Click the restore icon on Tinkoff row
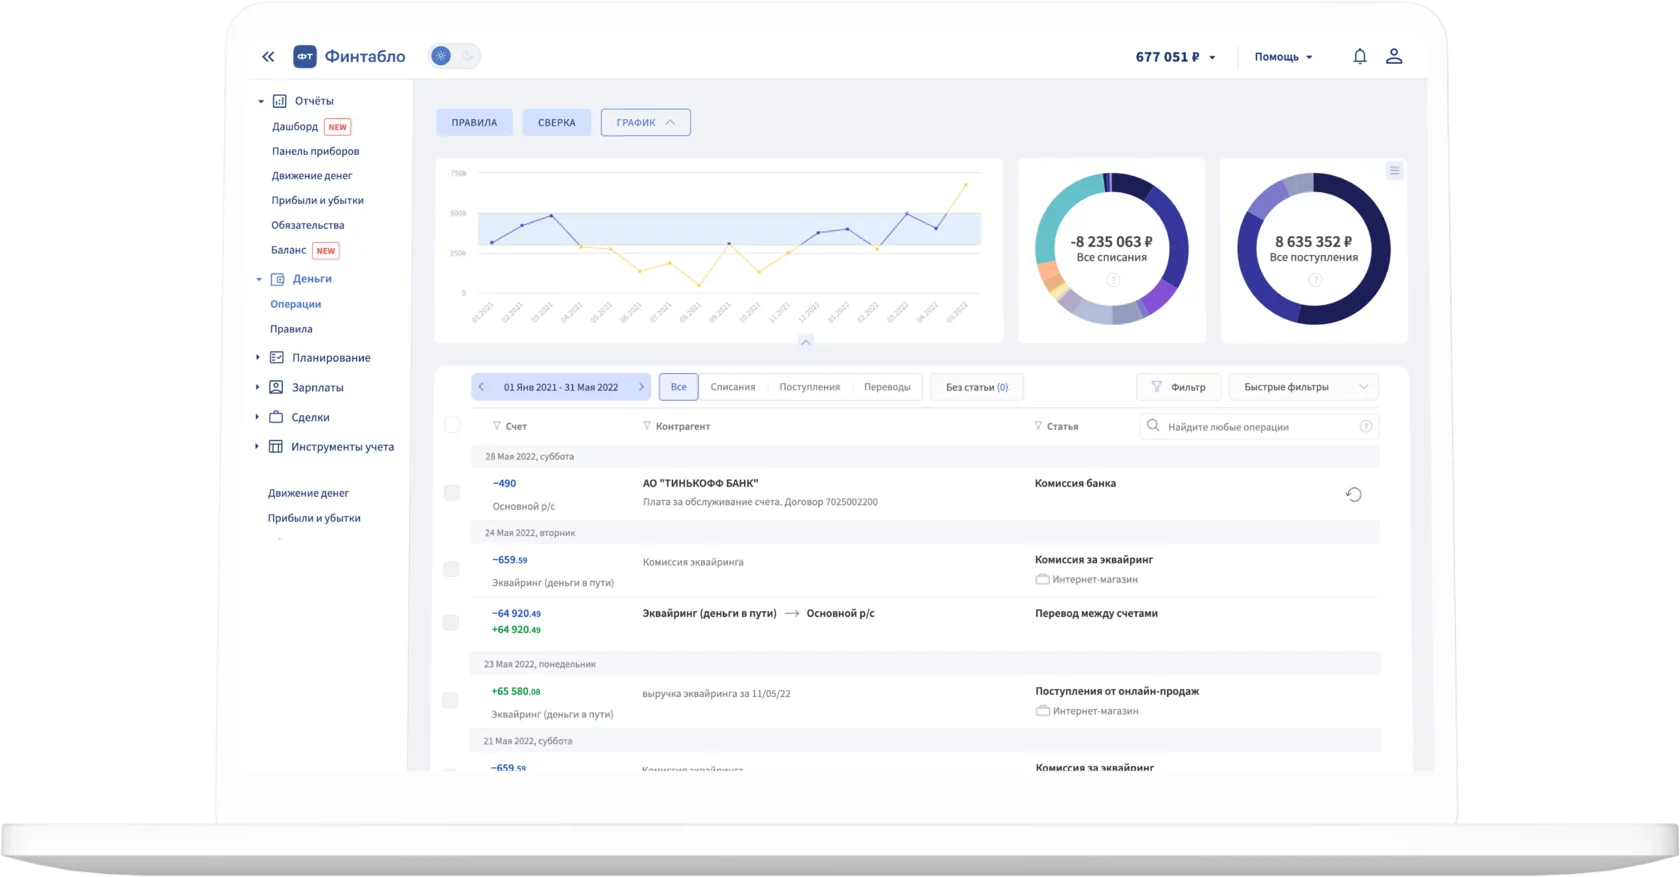The image size is (1680, 877). point(1353,494)
